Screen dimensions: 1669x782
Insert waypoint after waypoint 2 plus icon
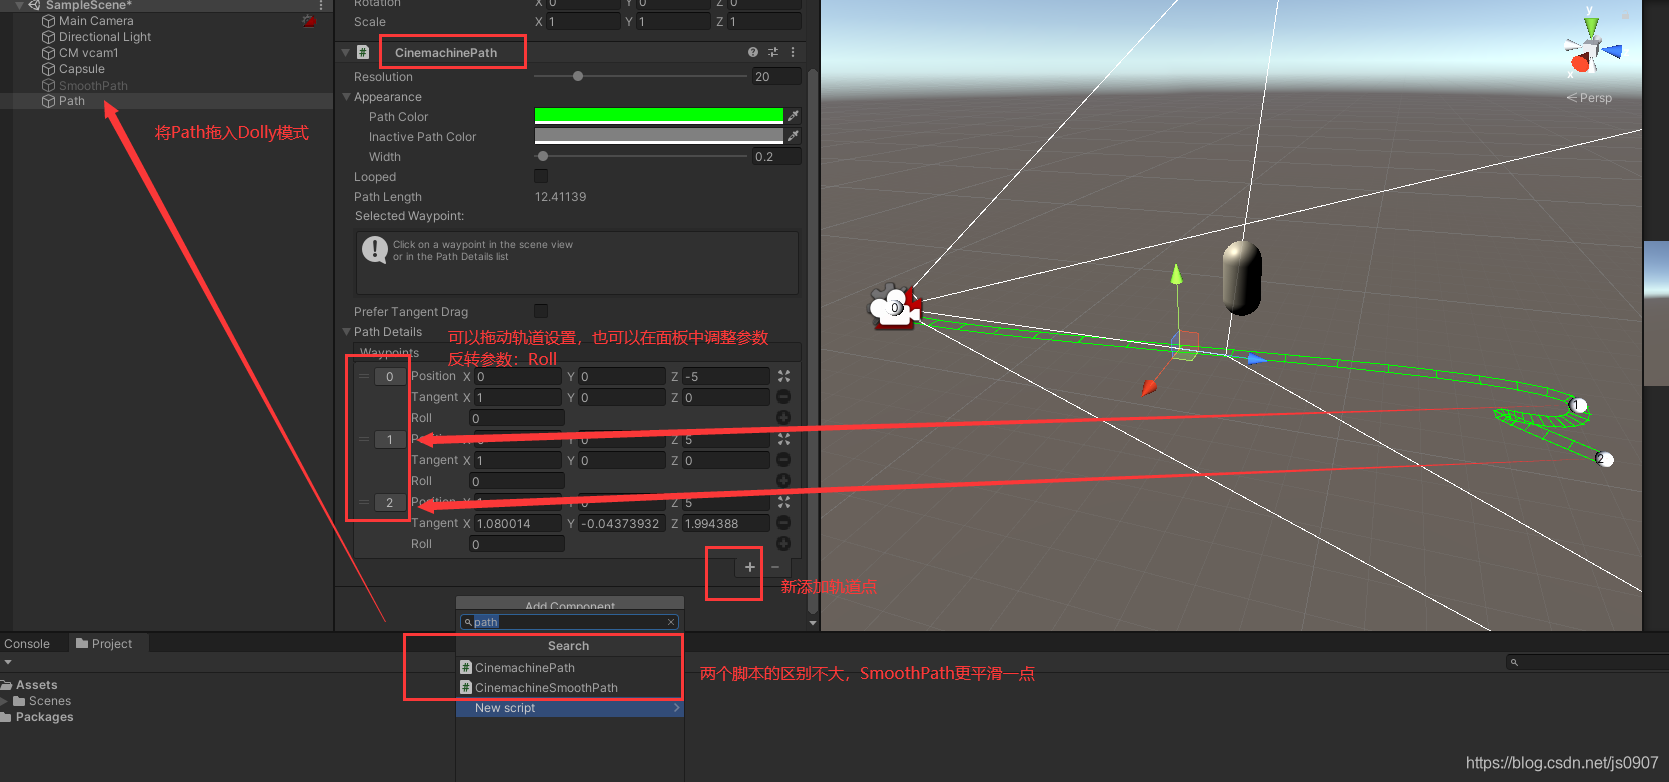784,544
